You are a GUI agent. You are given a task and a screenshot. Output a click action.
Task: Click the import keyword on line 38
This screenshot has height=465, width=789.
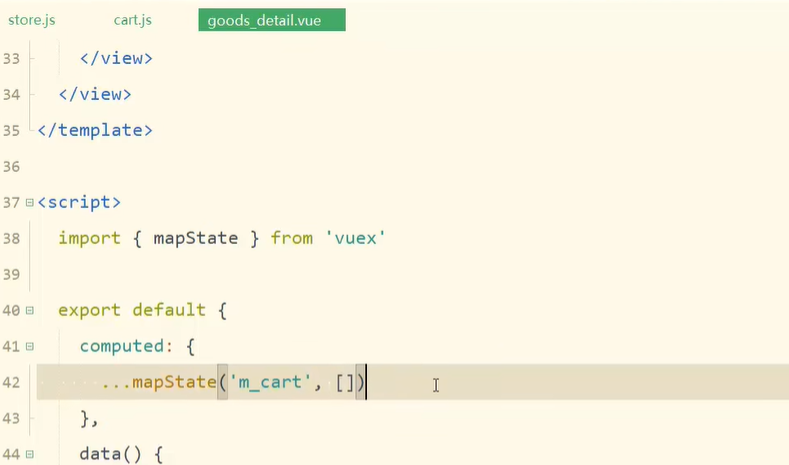click(x=89, y=239)
